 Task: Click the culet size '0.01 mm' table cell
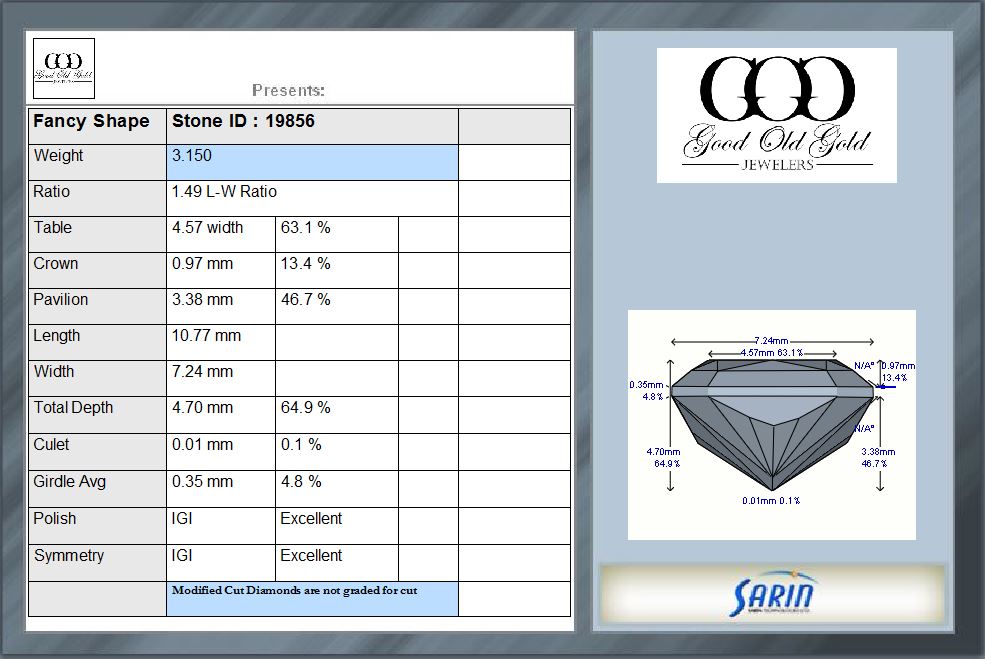tap(220, 452)
